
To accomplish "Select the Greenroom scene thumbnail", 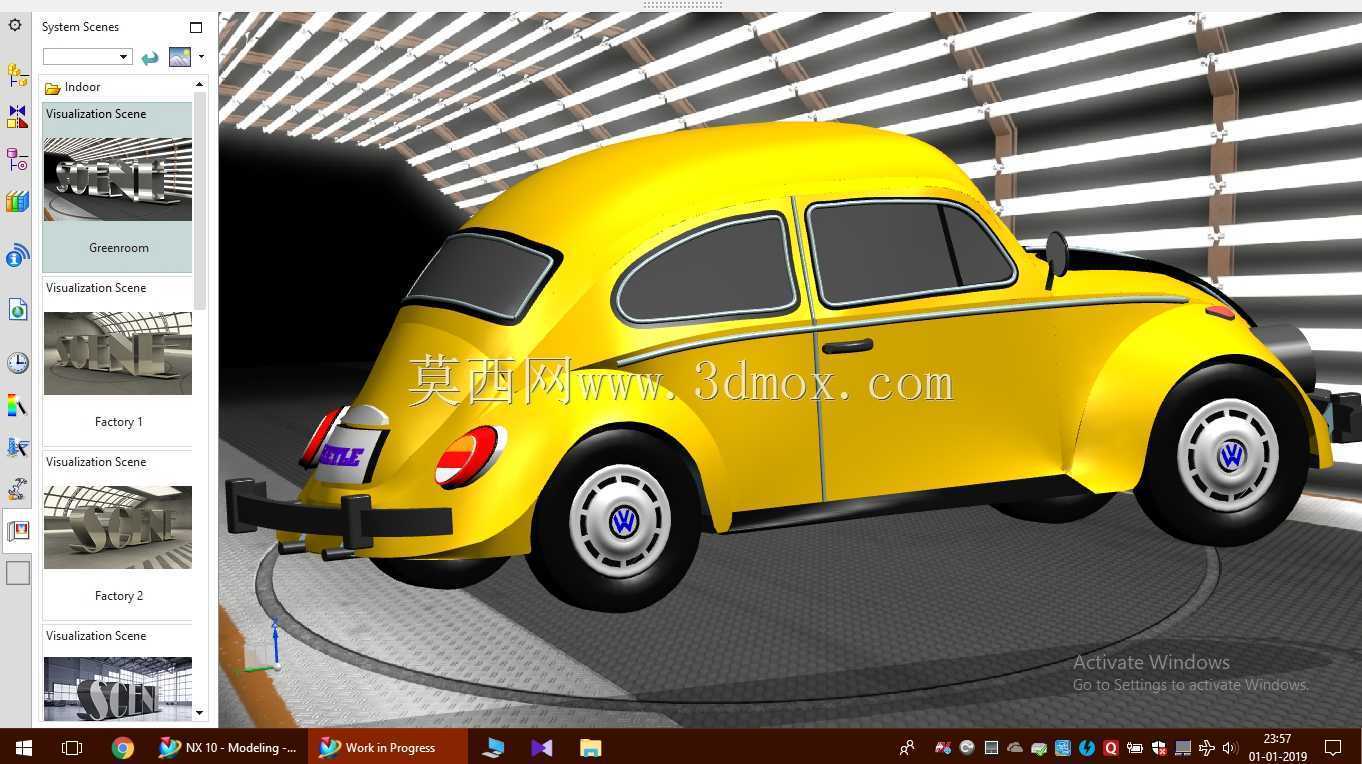I will click(117, 179).
